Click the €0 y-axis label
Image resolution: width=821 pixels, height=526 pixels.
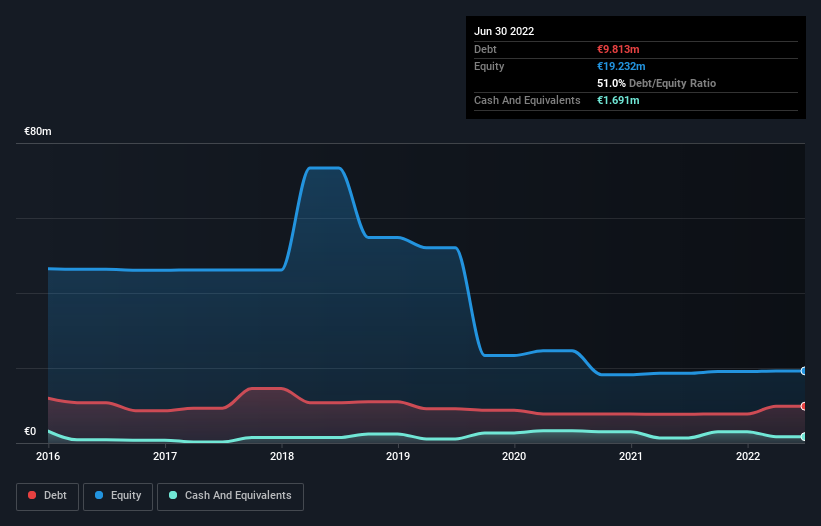pos(30,431)
